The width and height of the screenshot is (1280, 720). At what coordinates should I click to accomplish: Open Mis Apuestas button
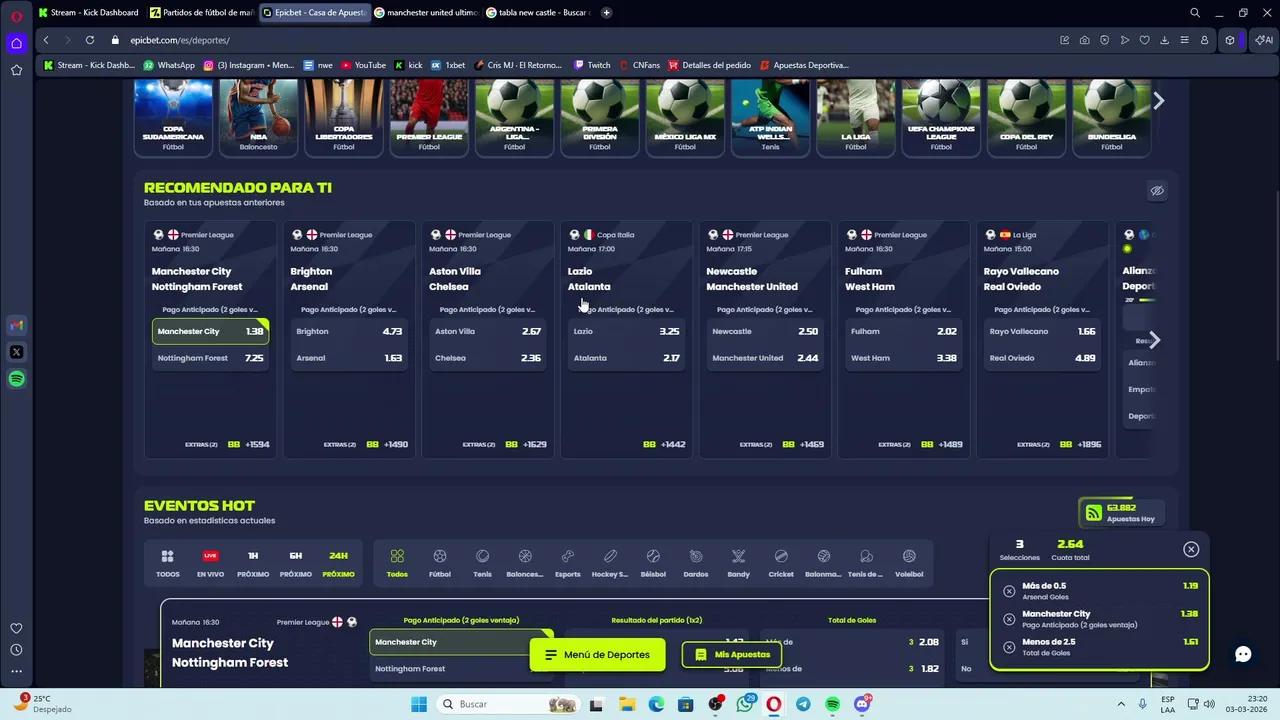point(732,655)
